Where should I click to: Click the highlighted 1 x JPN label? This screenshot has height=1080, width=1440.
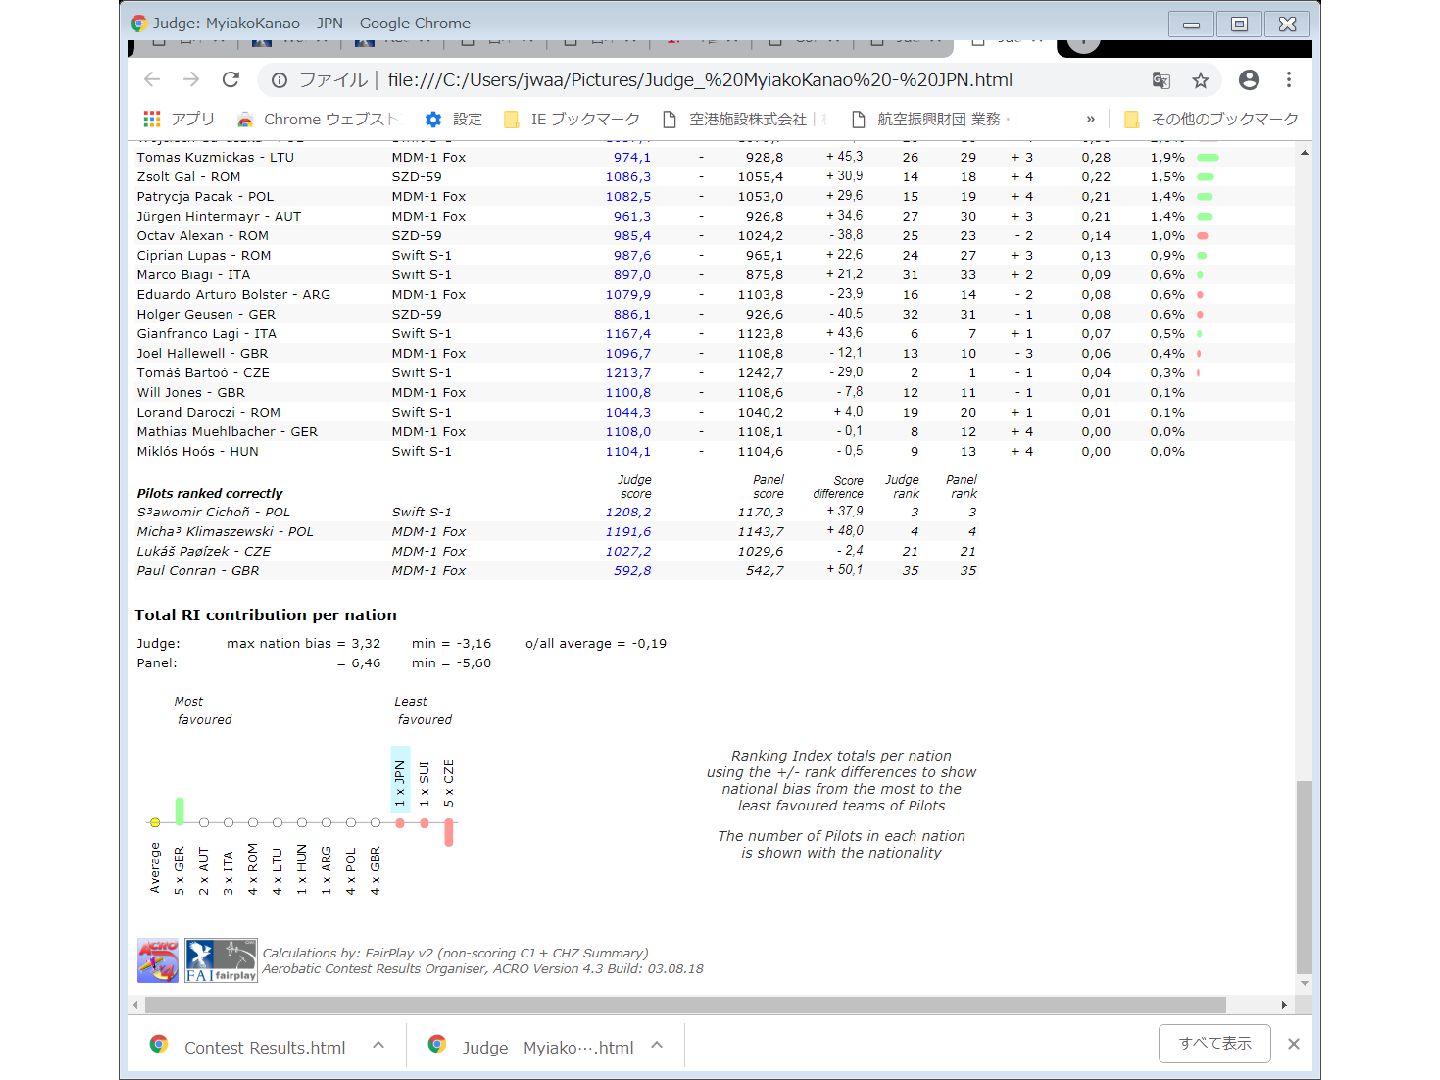click(x=400, y=780)
